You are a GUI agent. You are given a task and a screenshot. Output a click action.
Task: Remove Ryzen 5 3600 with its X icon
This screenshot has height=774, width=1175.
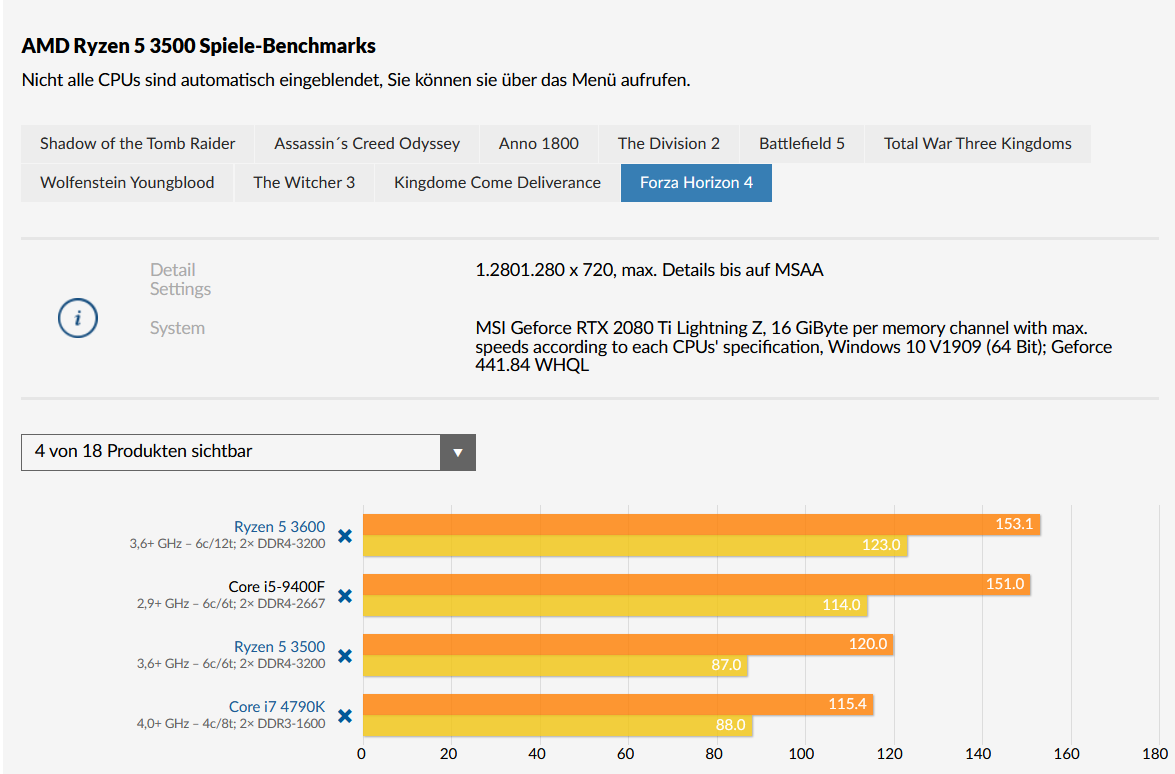point(345,536)
